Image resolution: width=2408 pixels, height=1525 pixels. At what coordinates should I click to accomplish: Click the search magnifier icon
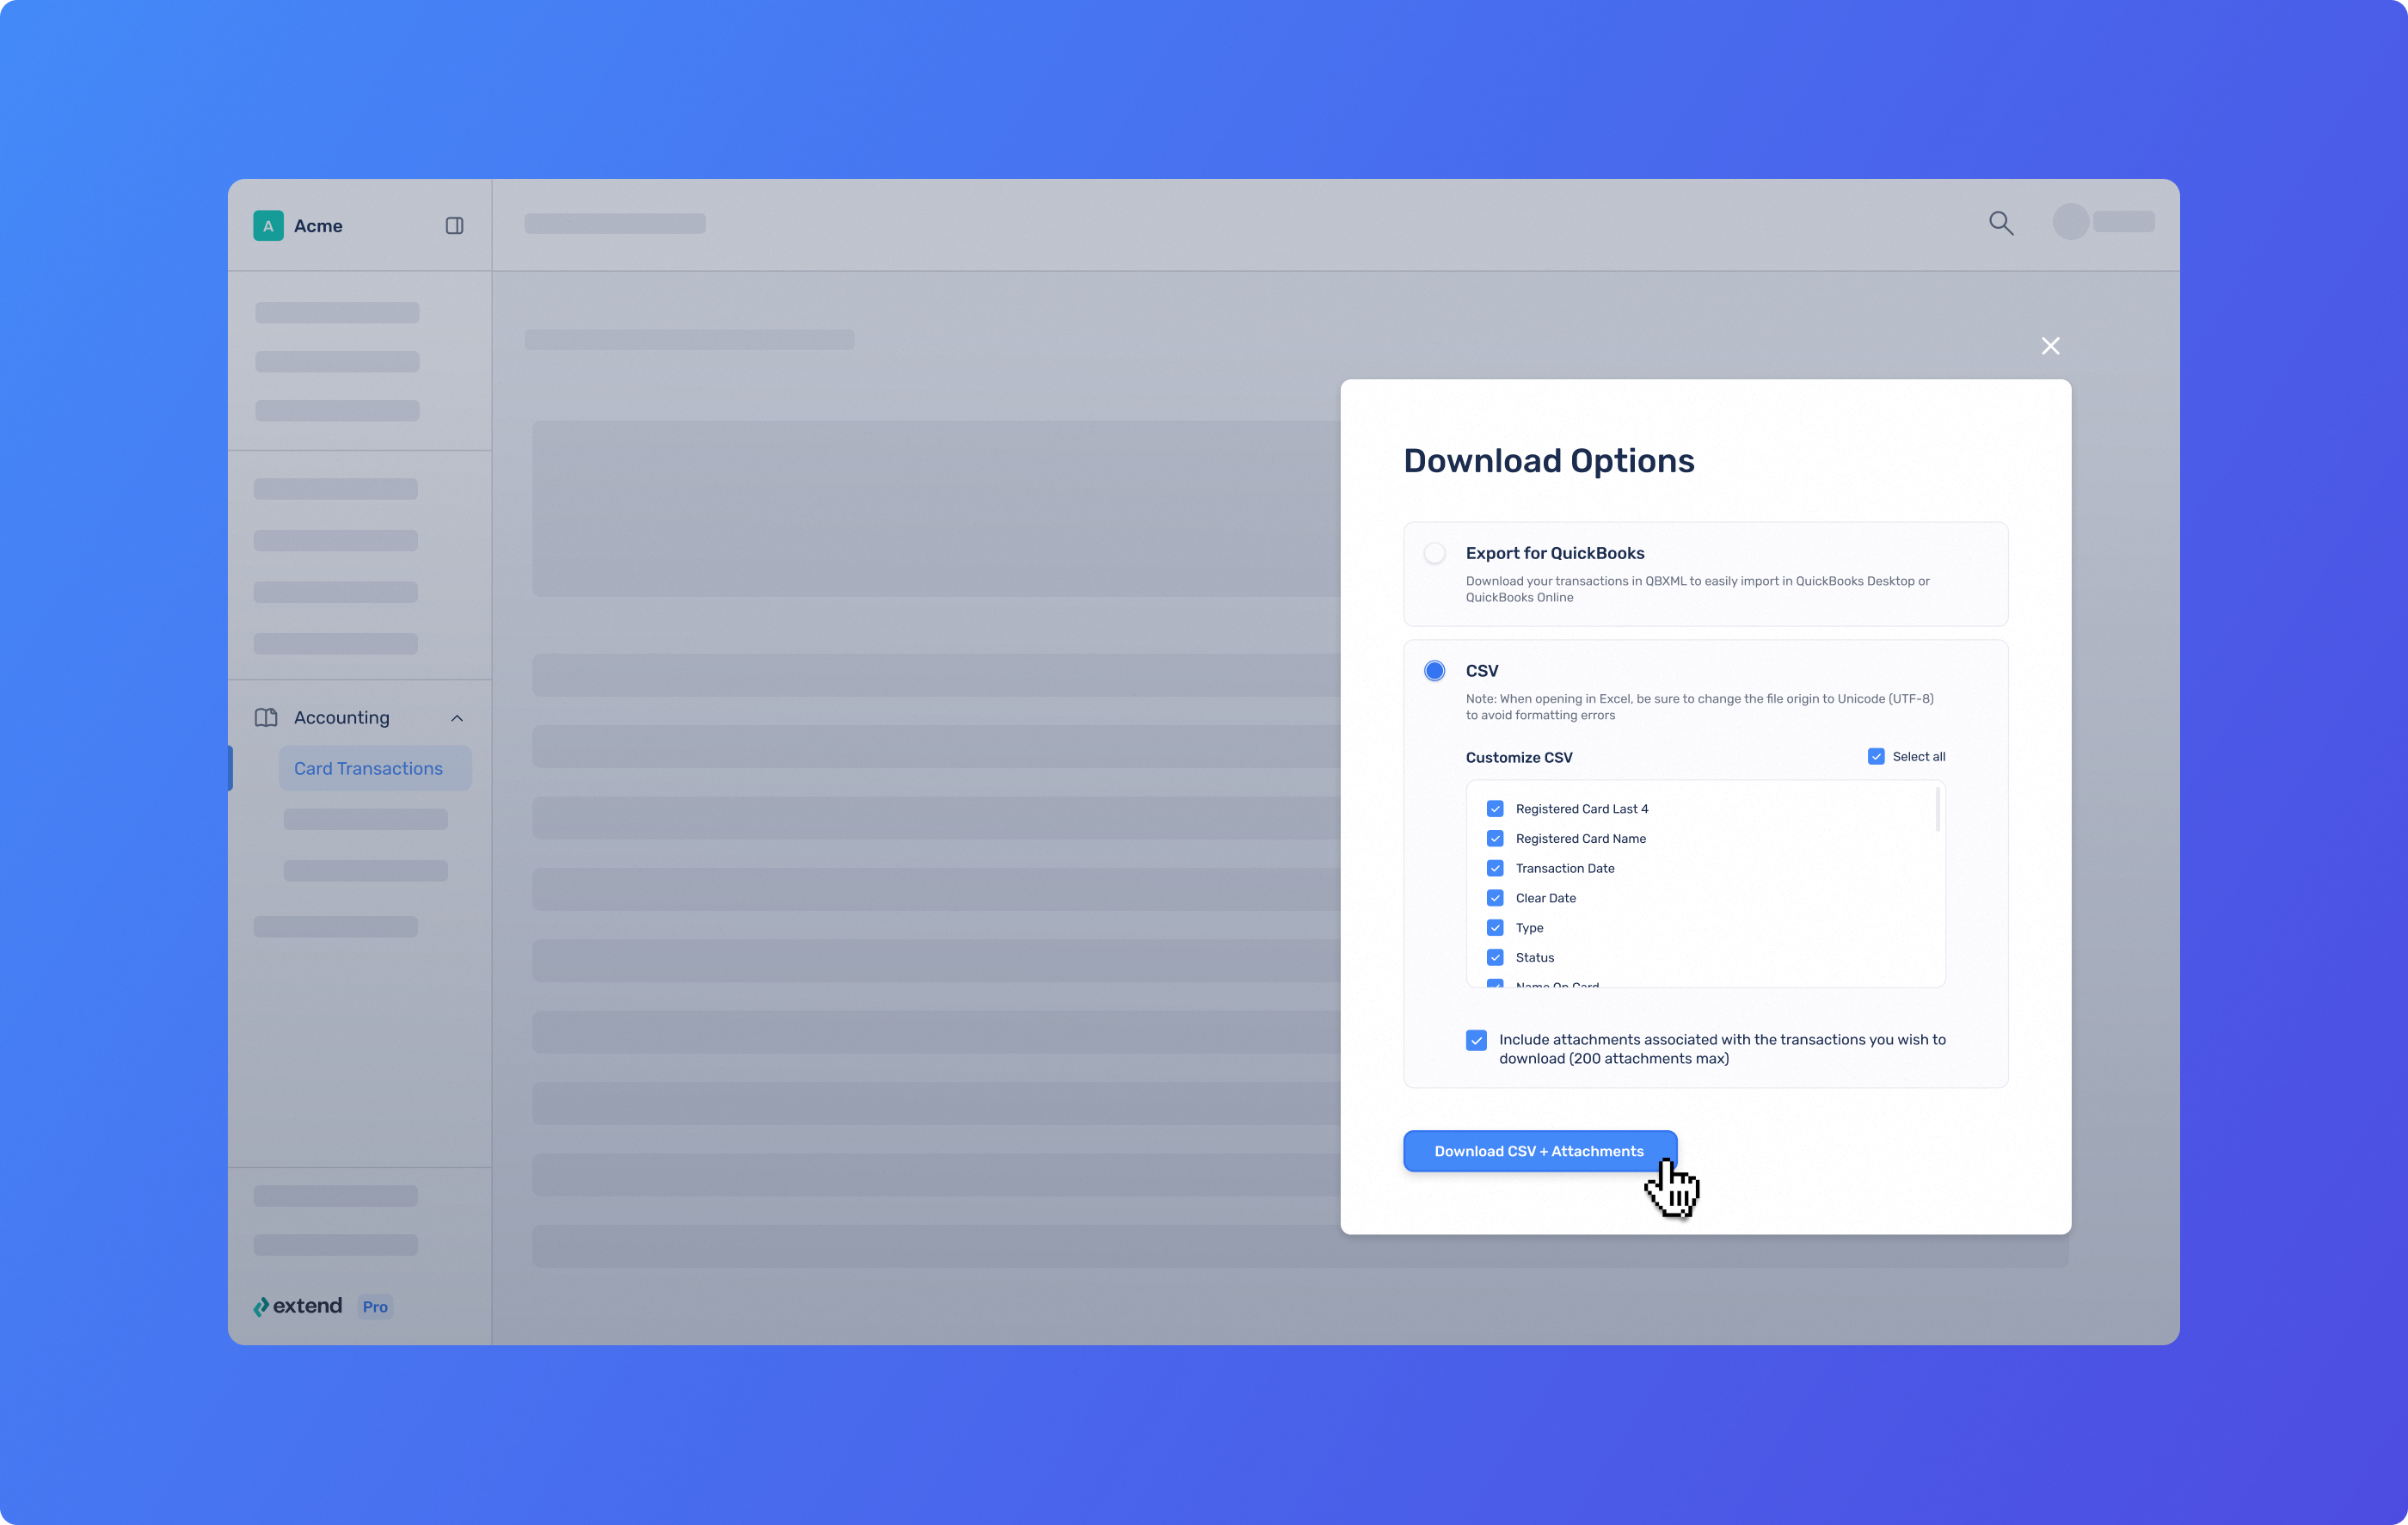tap(2000, 223)
